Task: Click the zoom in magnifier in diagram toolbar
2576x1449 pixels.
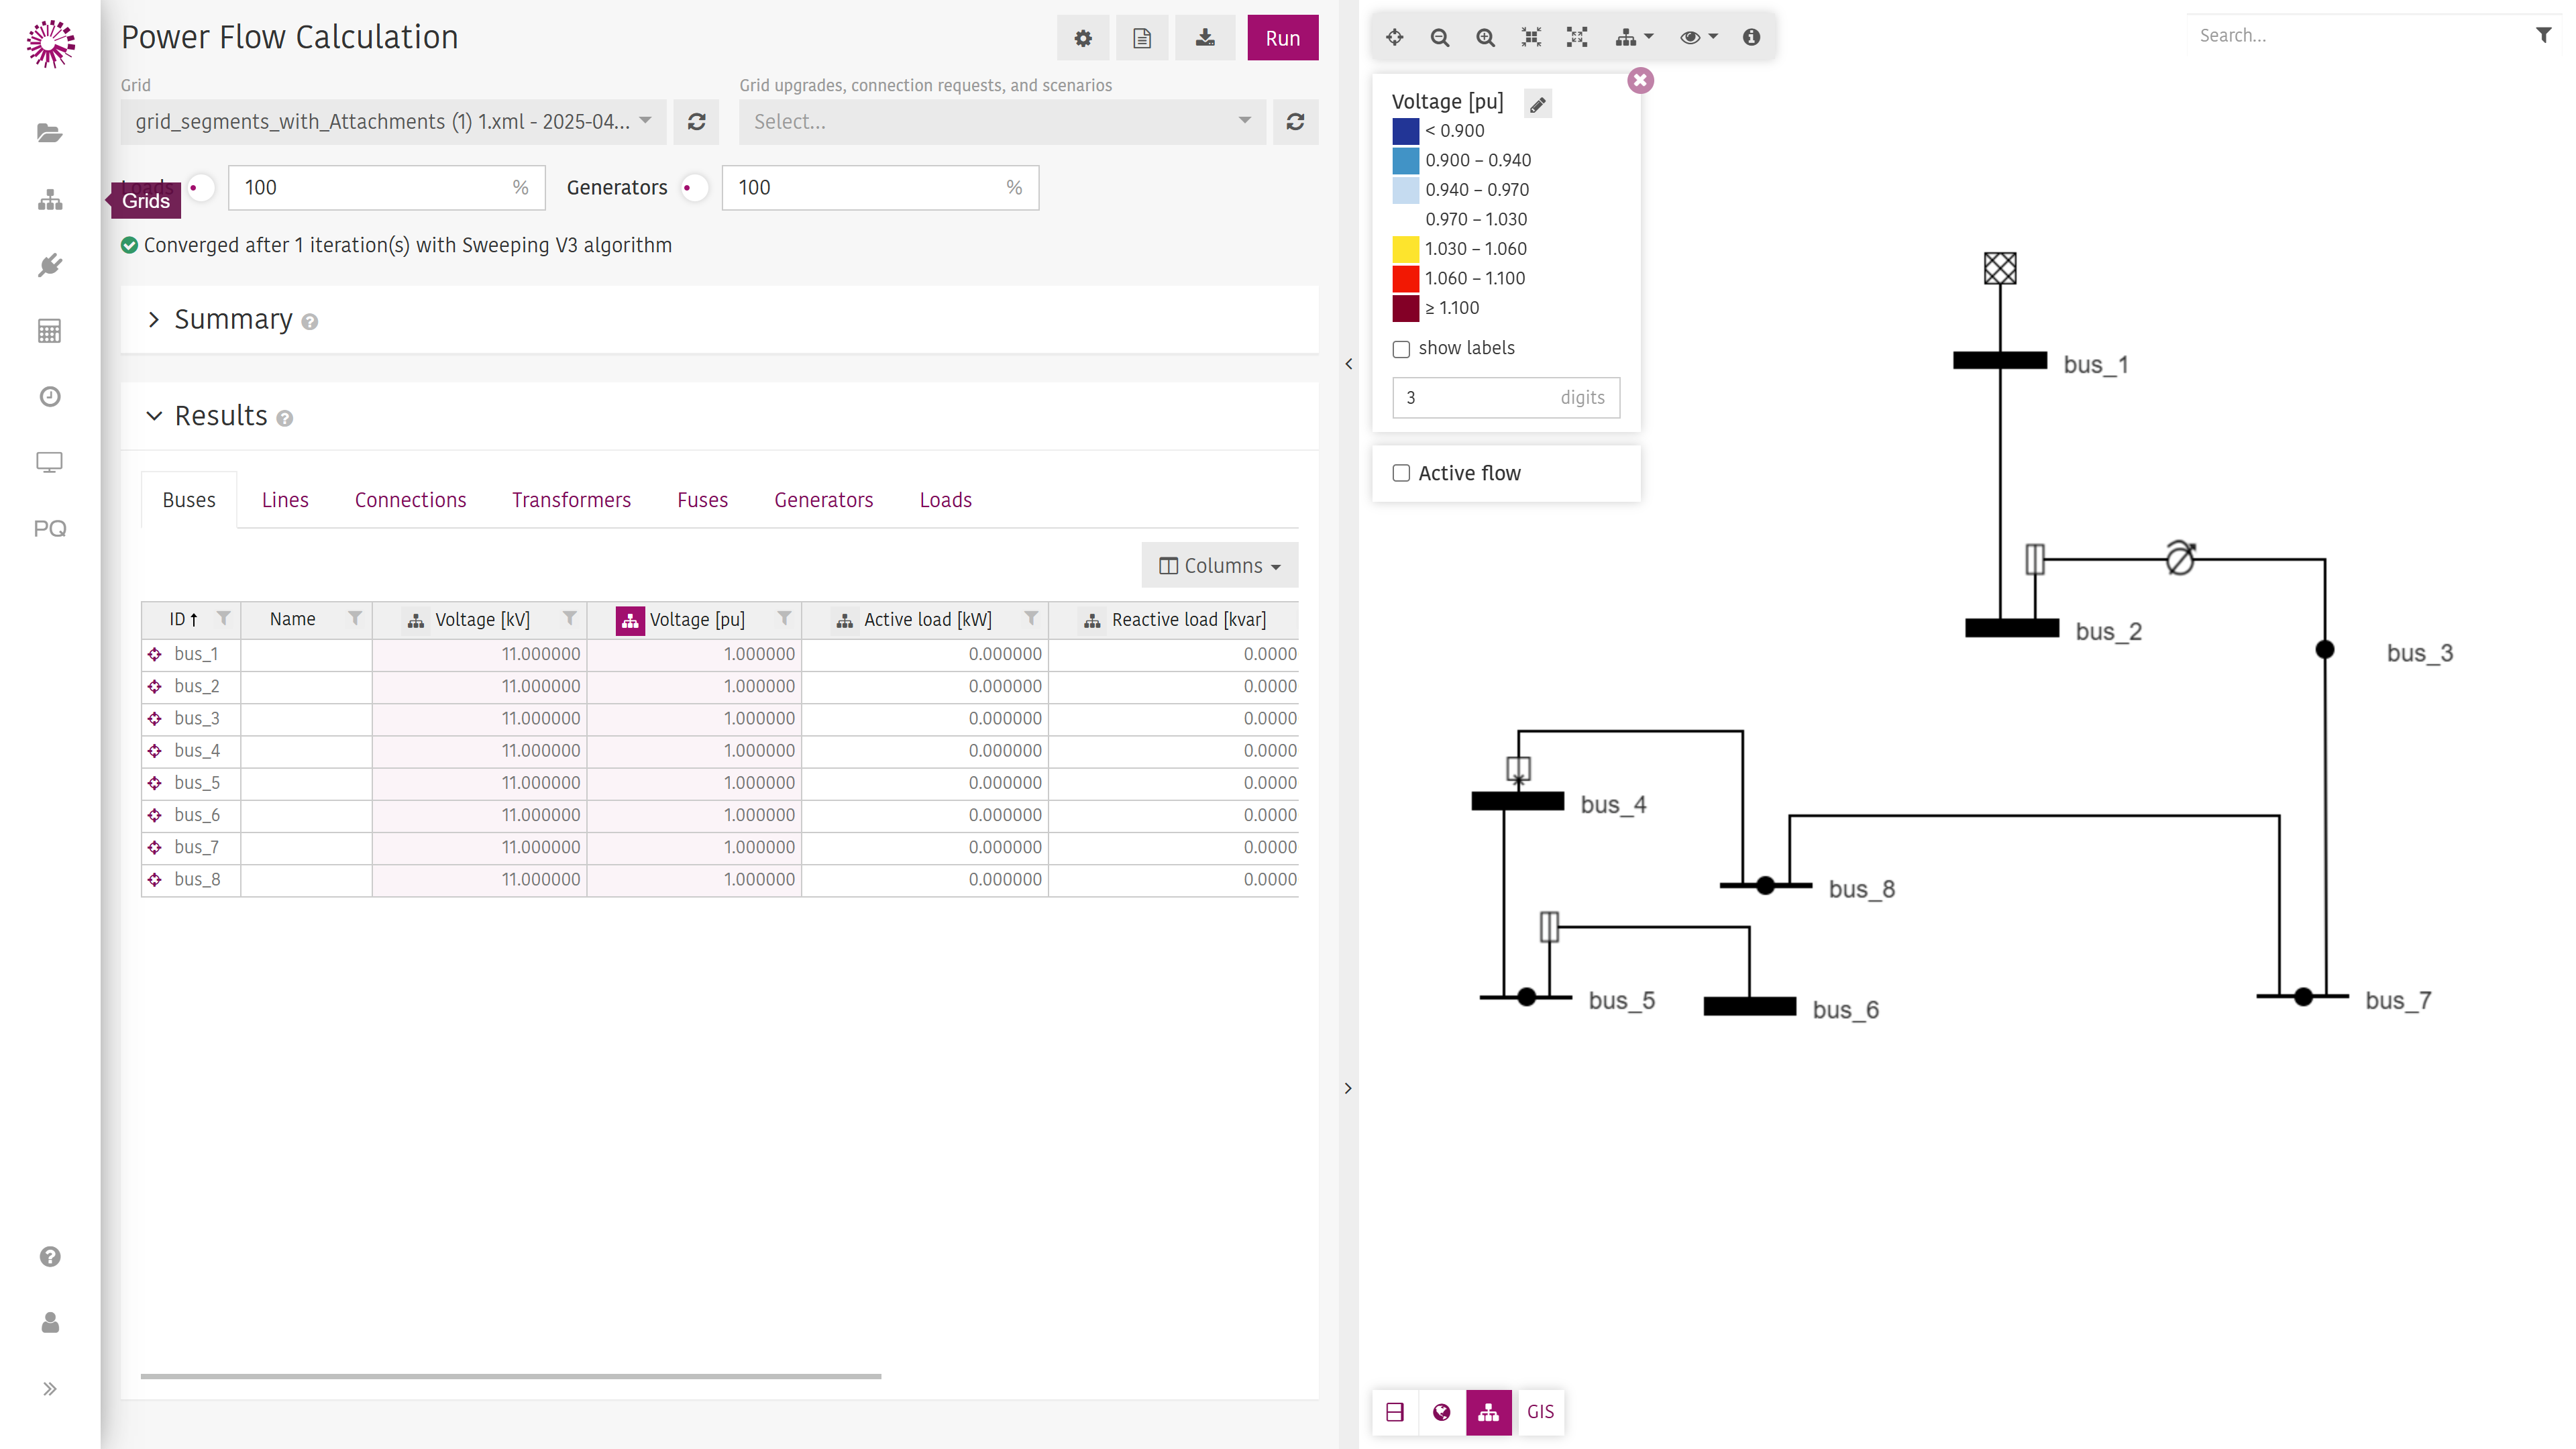Action: [1486, 37]
